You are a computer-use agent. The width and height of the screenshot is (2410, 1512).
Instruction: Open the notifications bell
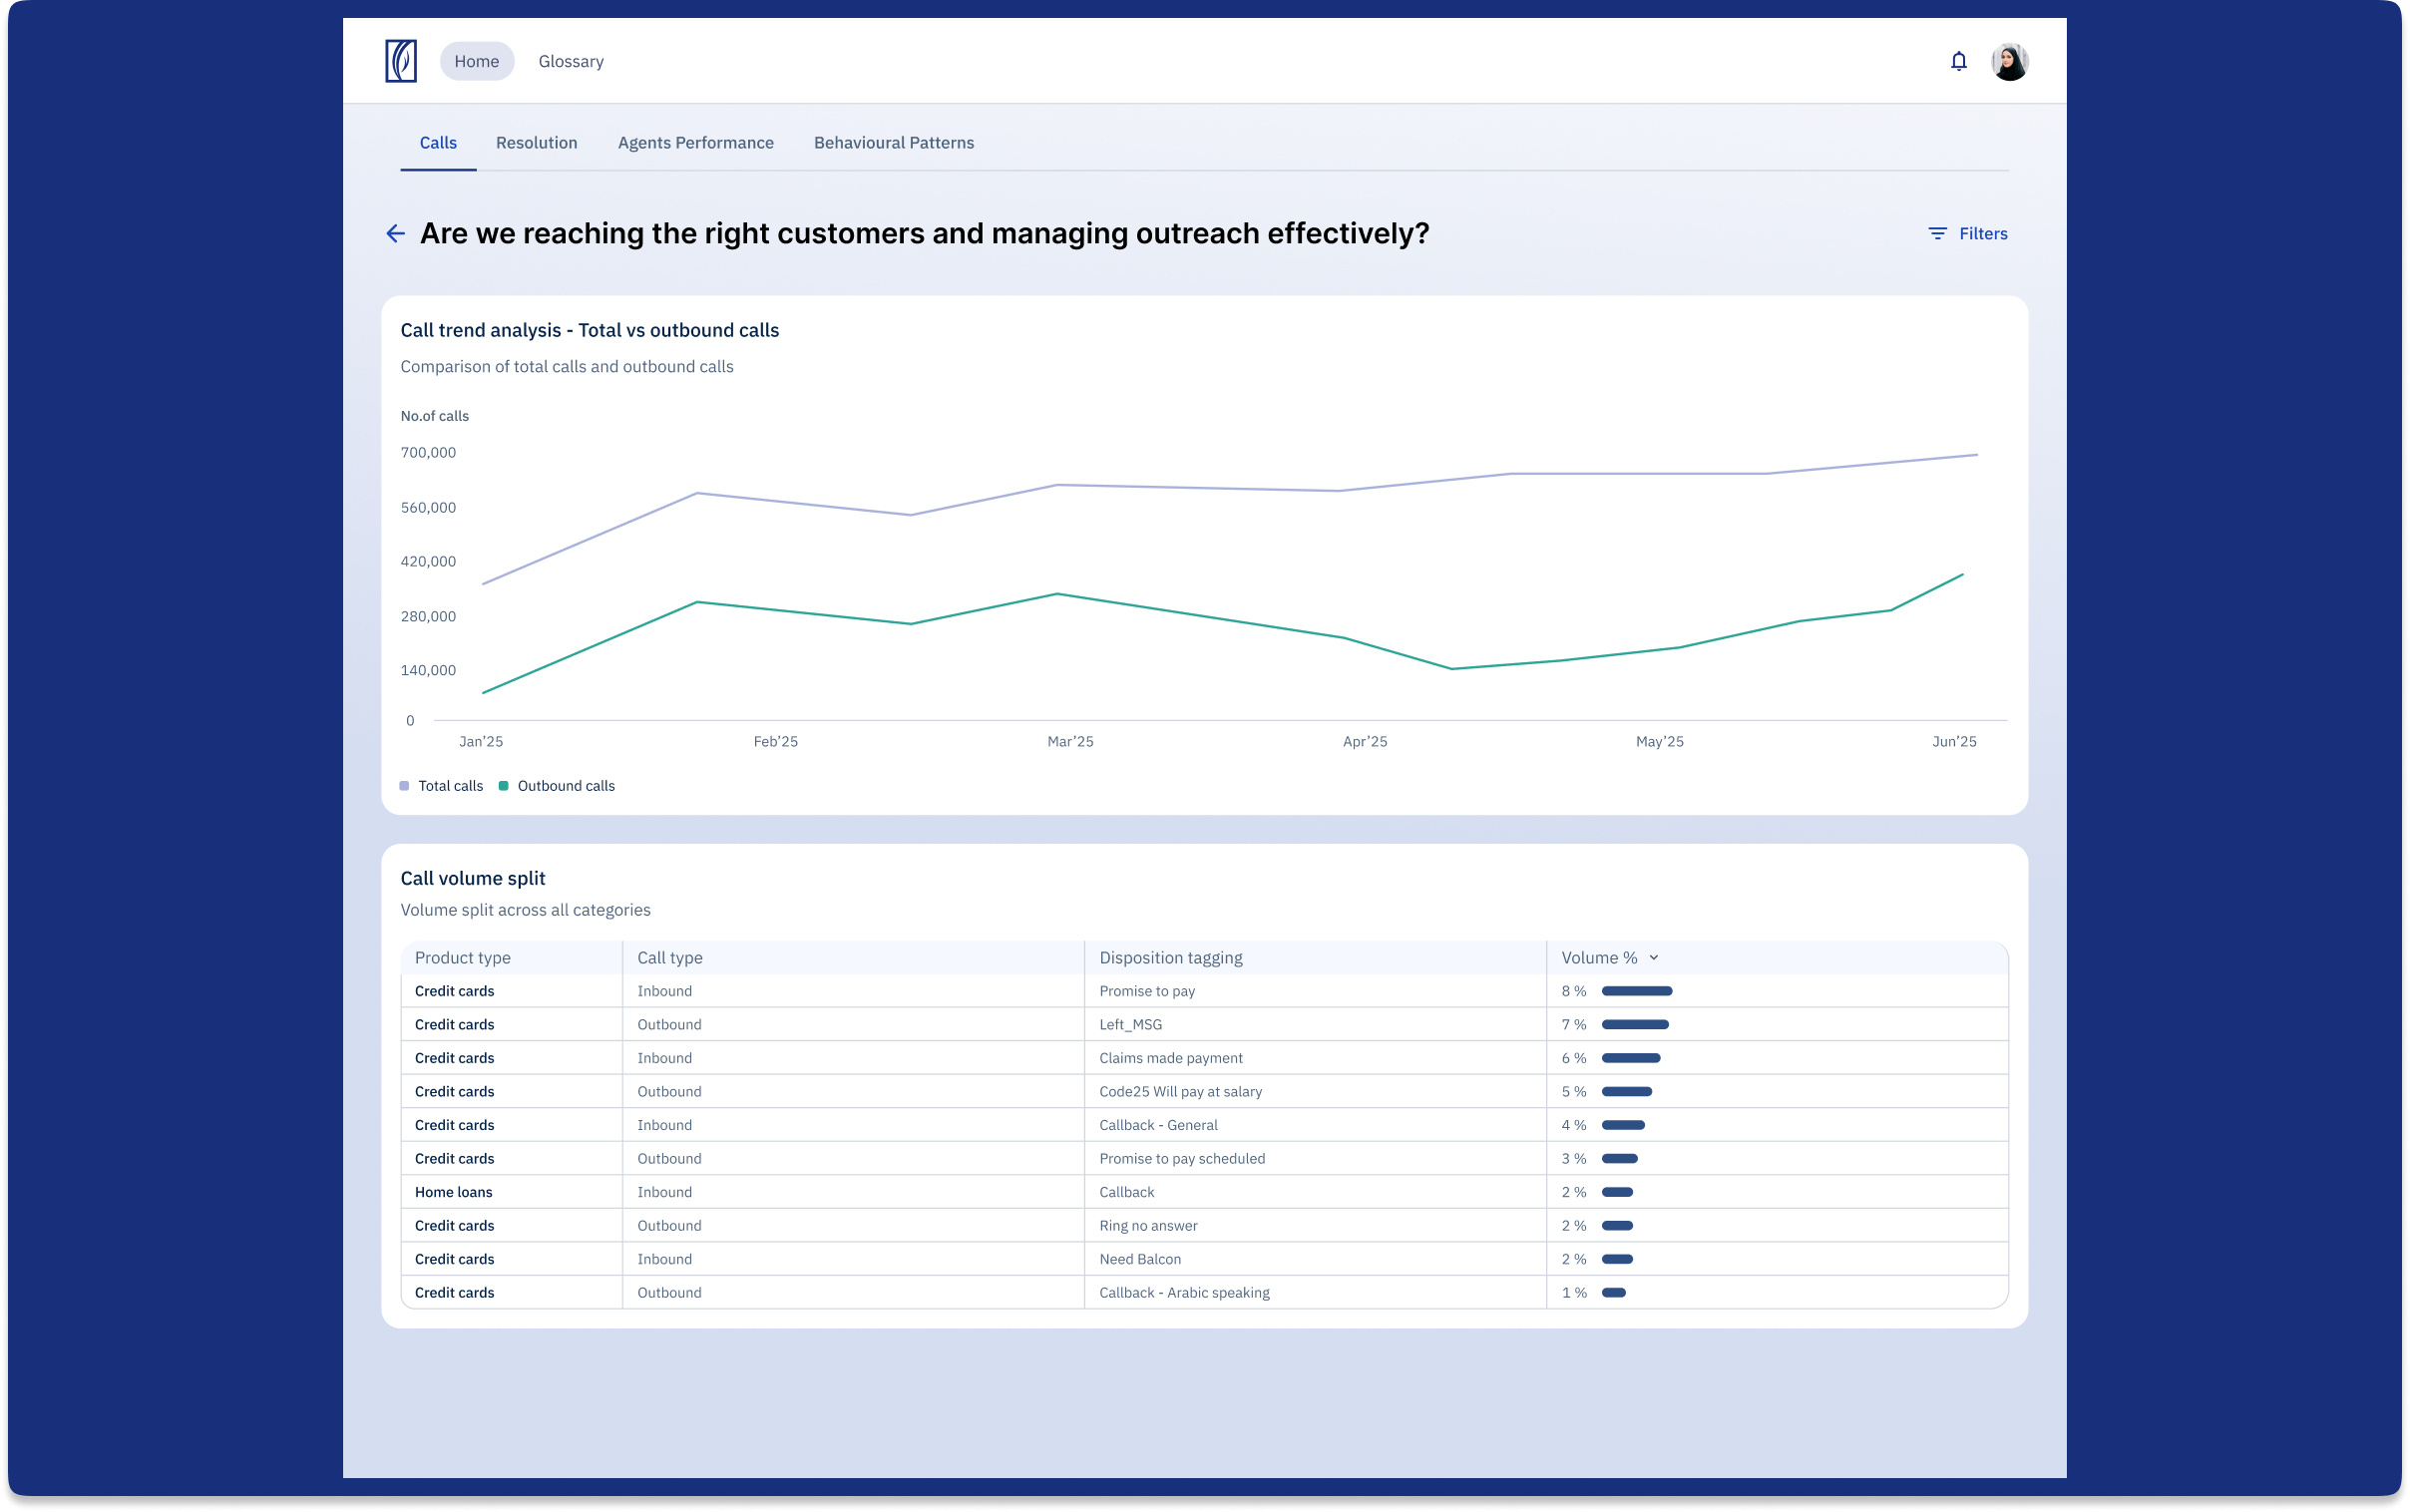click(1958, 61)
